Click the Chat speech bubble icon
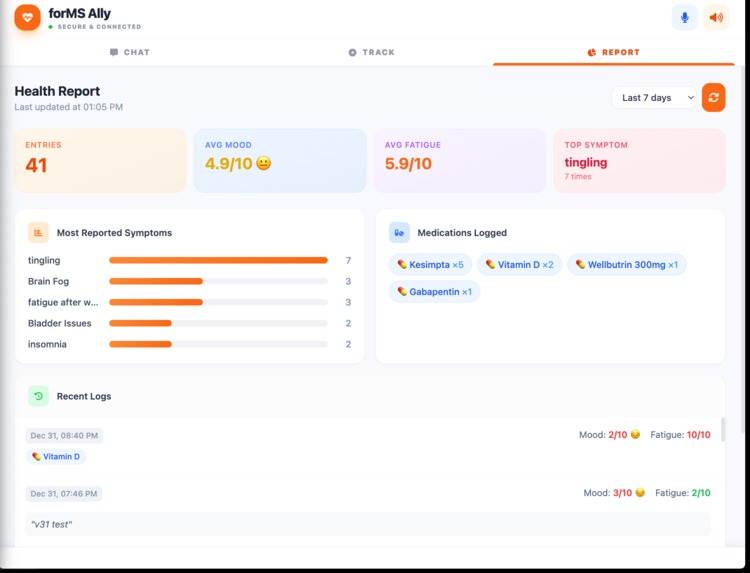The height and width of the screenshot is (573, 750). click(x=114, y=52)
